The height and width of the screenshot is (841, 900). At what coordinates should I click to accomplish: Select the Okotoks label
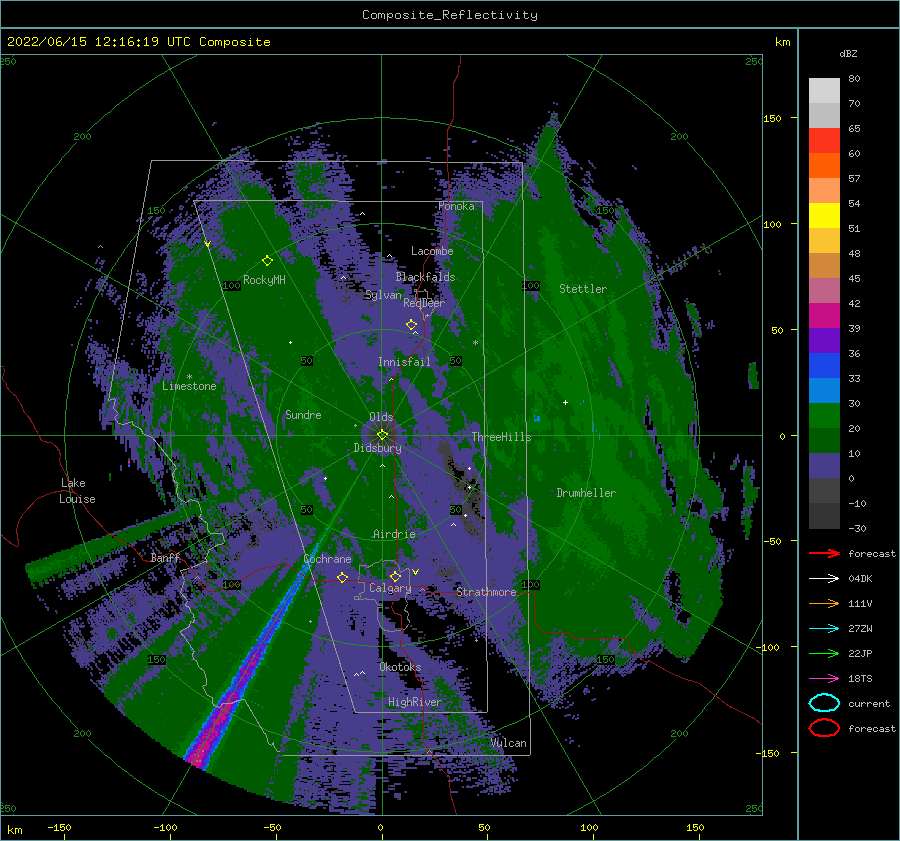click(400, 667)
